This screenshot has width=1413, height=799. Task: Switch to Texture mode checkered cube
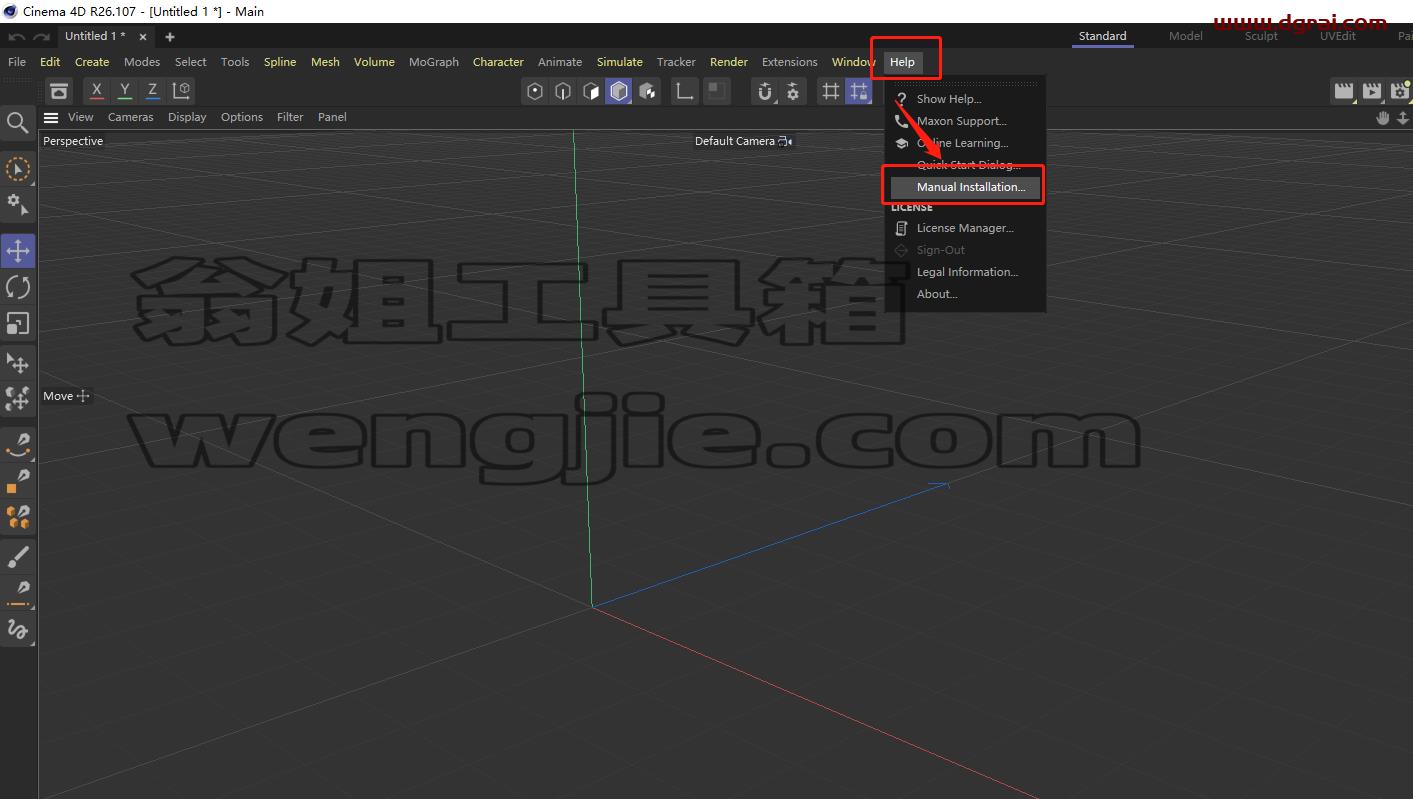pyautogui.click(x=648, y=92)
